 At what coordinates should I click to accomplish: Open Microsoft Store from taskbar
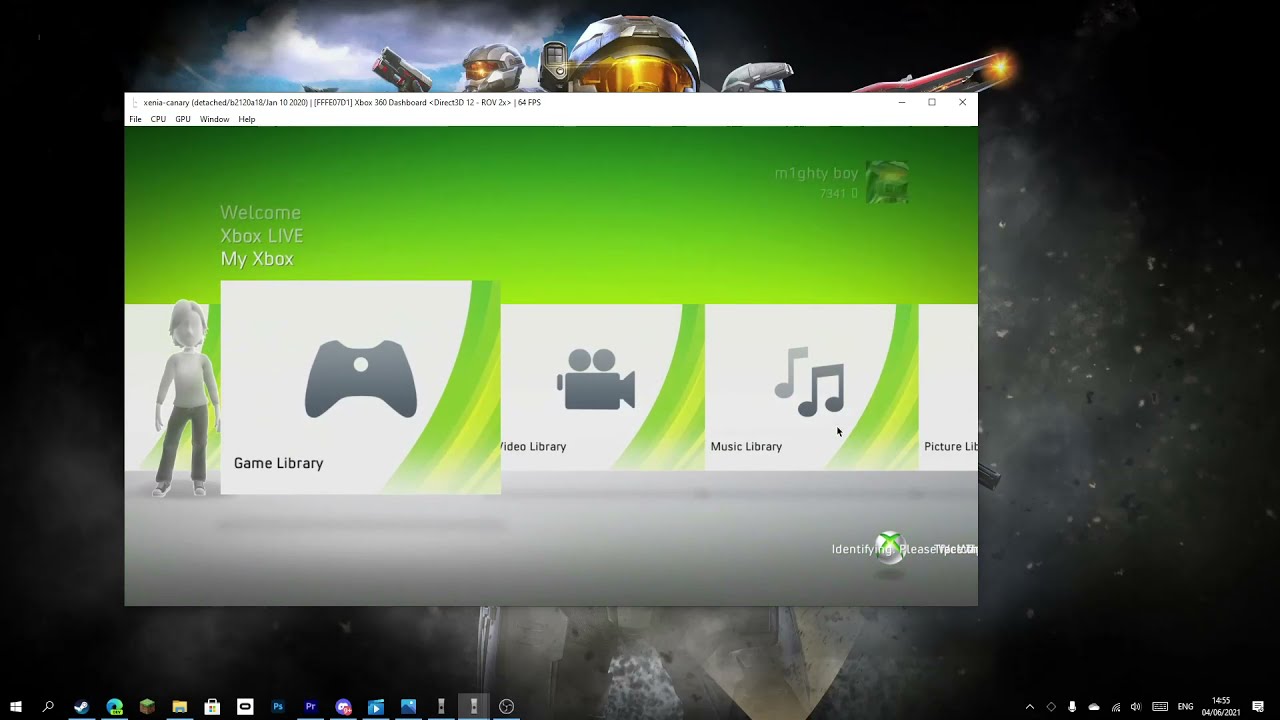coord(212,707)
